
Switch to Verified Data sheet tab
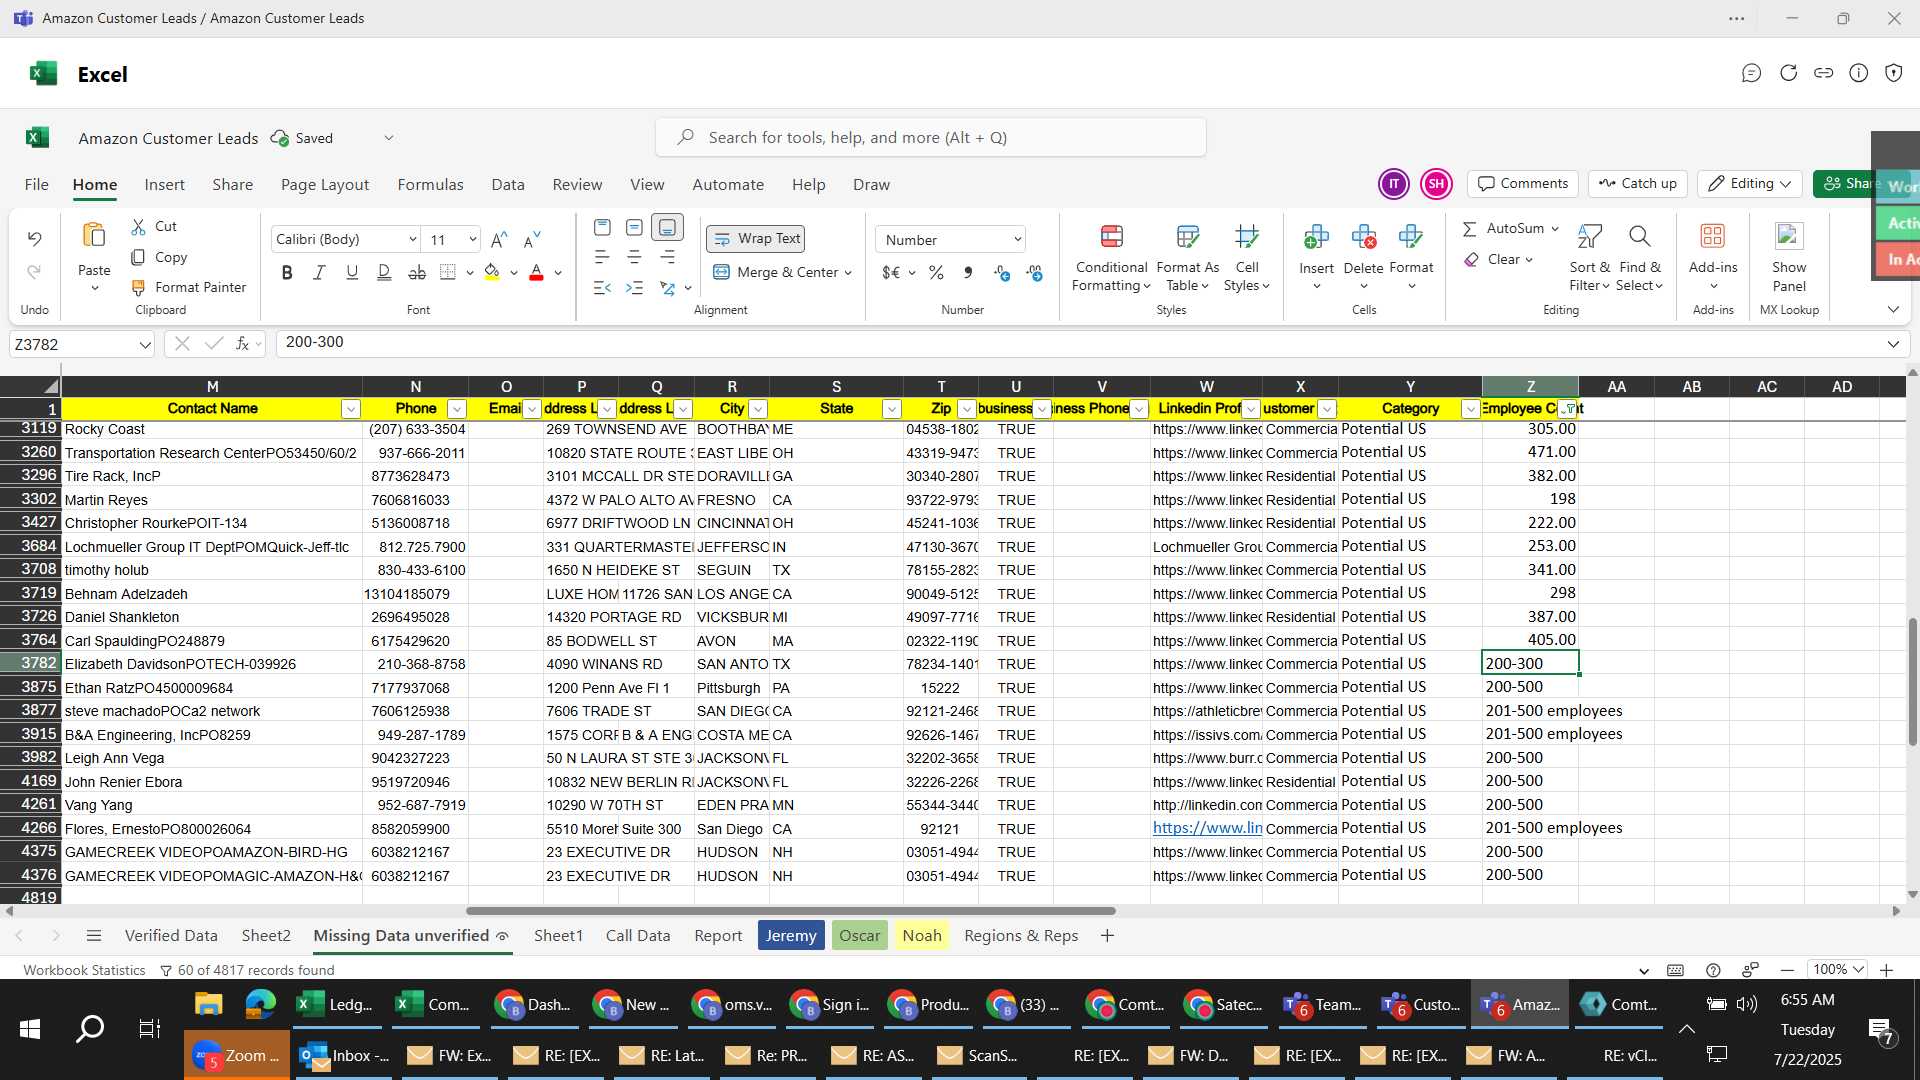point(171,936)
